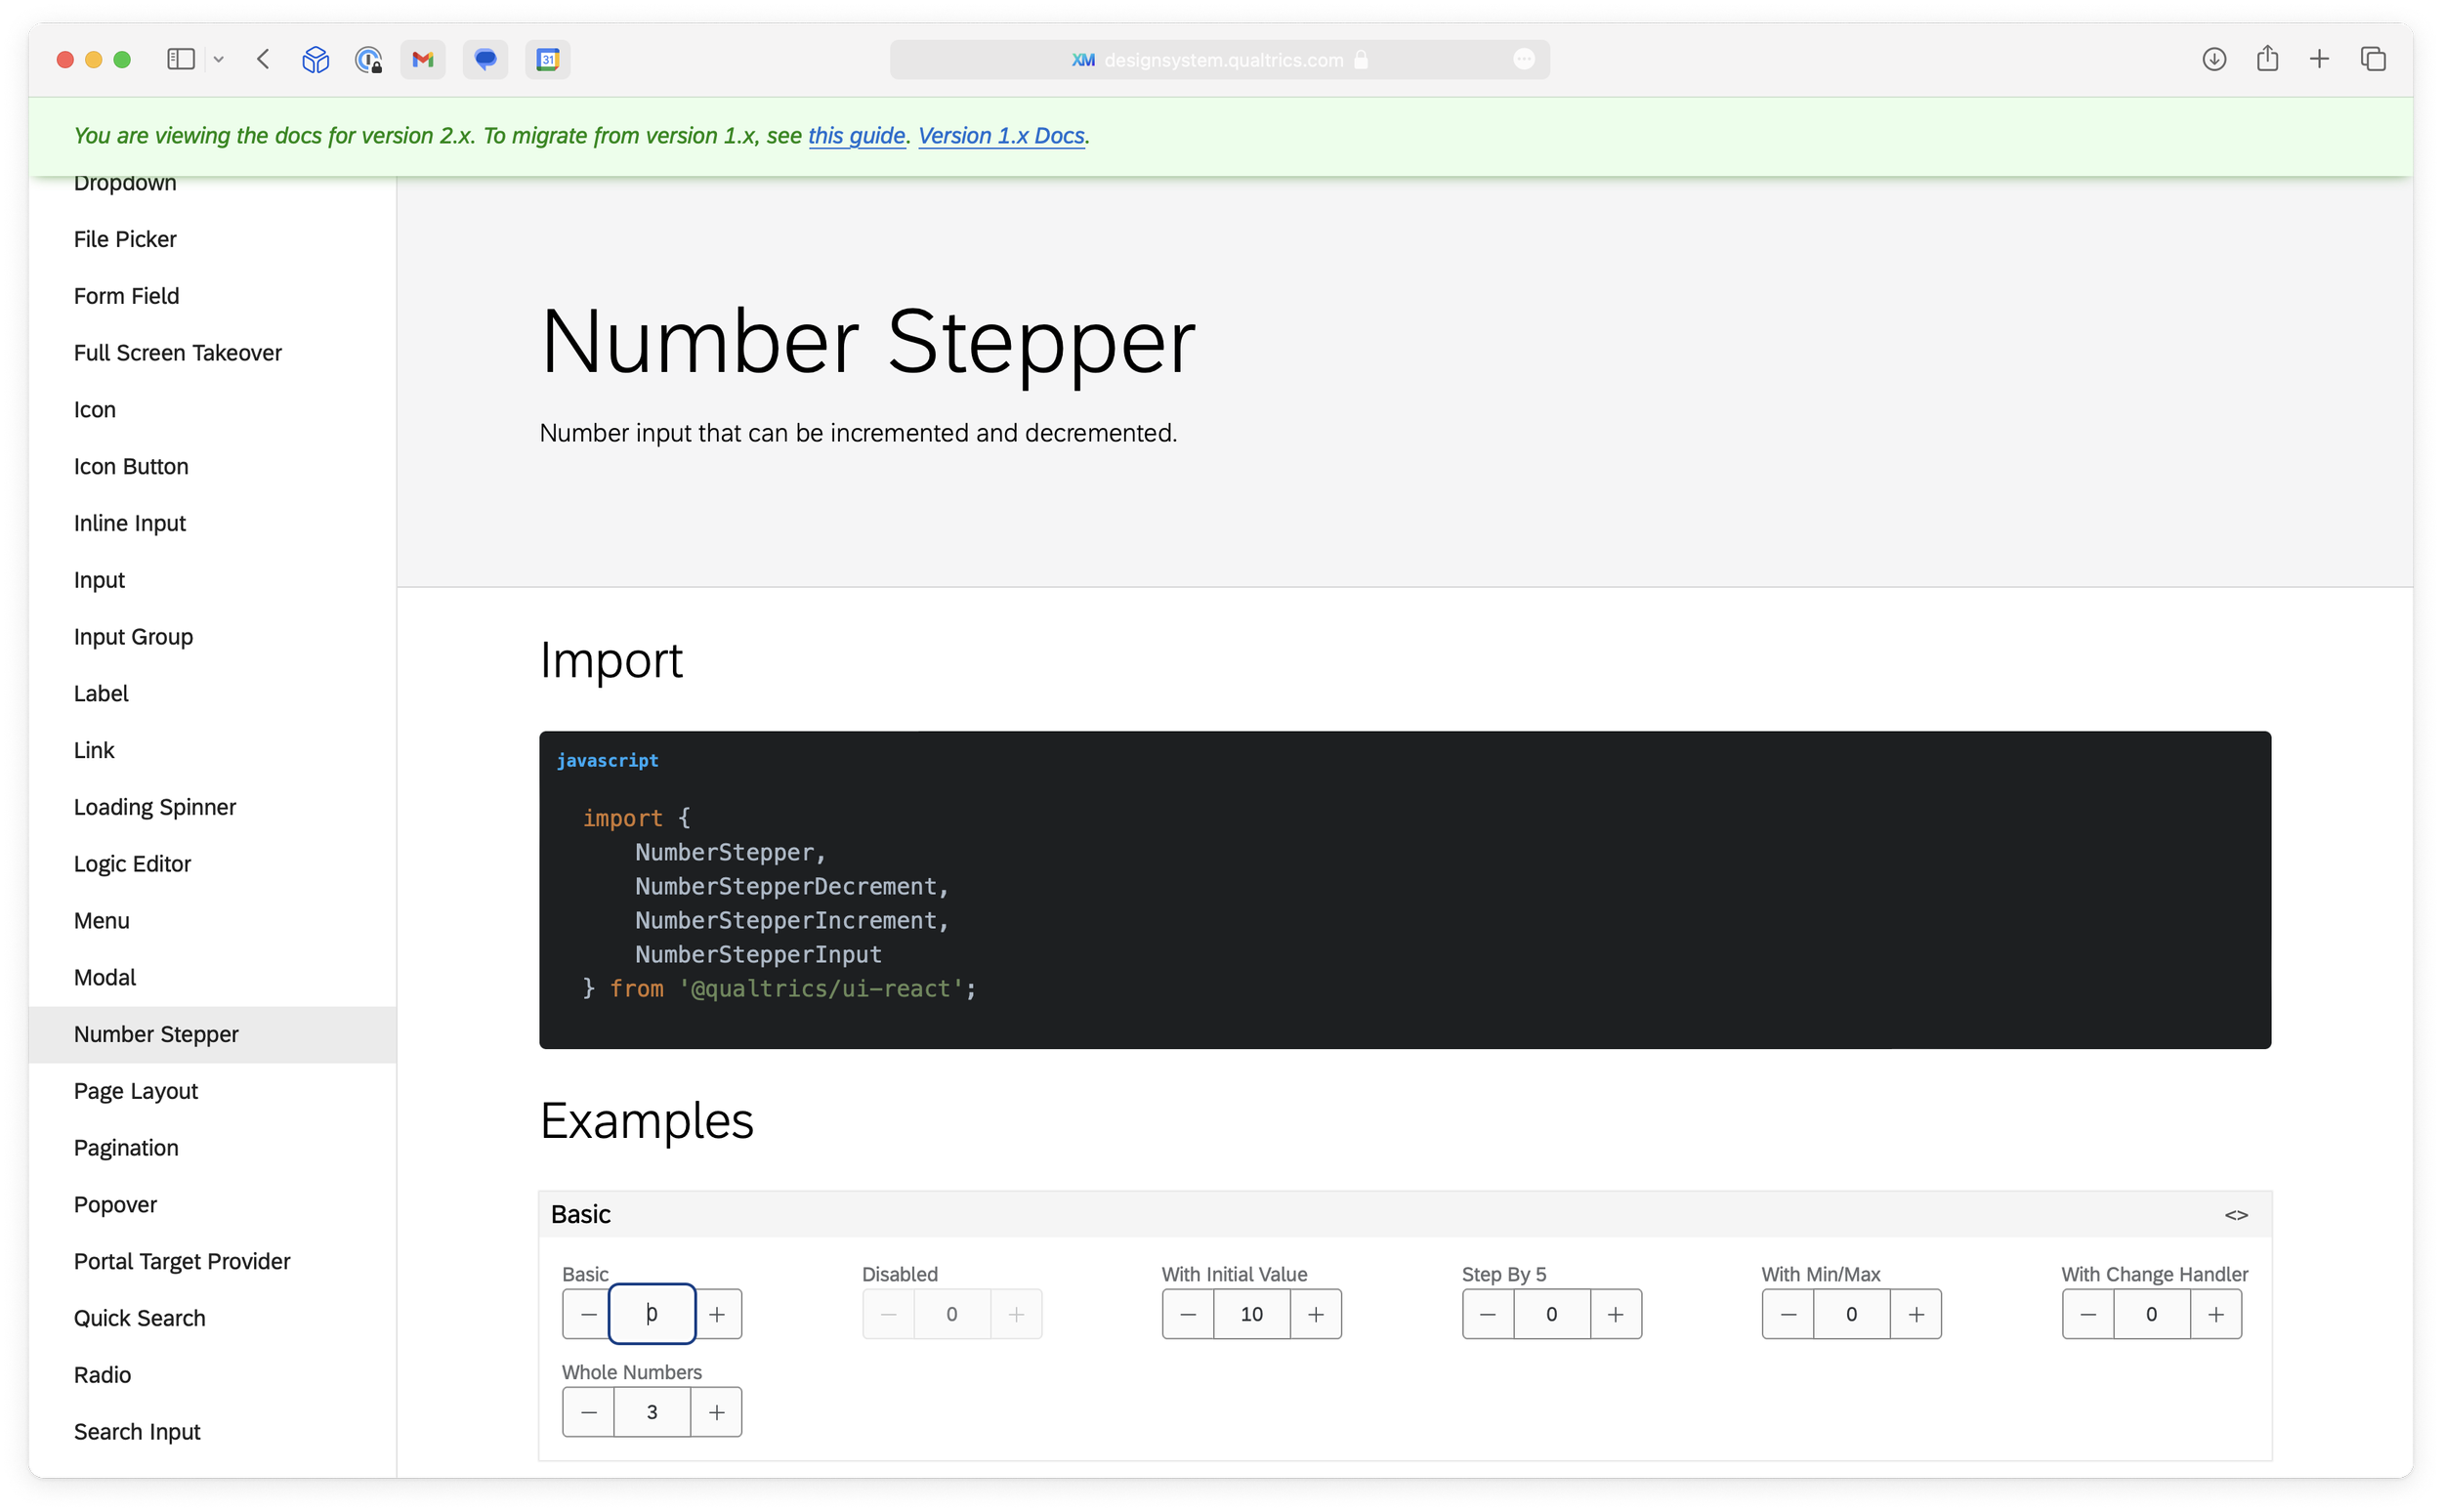
Task: Increment the Step By 5 stepper
Action: 1616,1314
